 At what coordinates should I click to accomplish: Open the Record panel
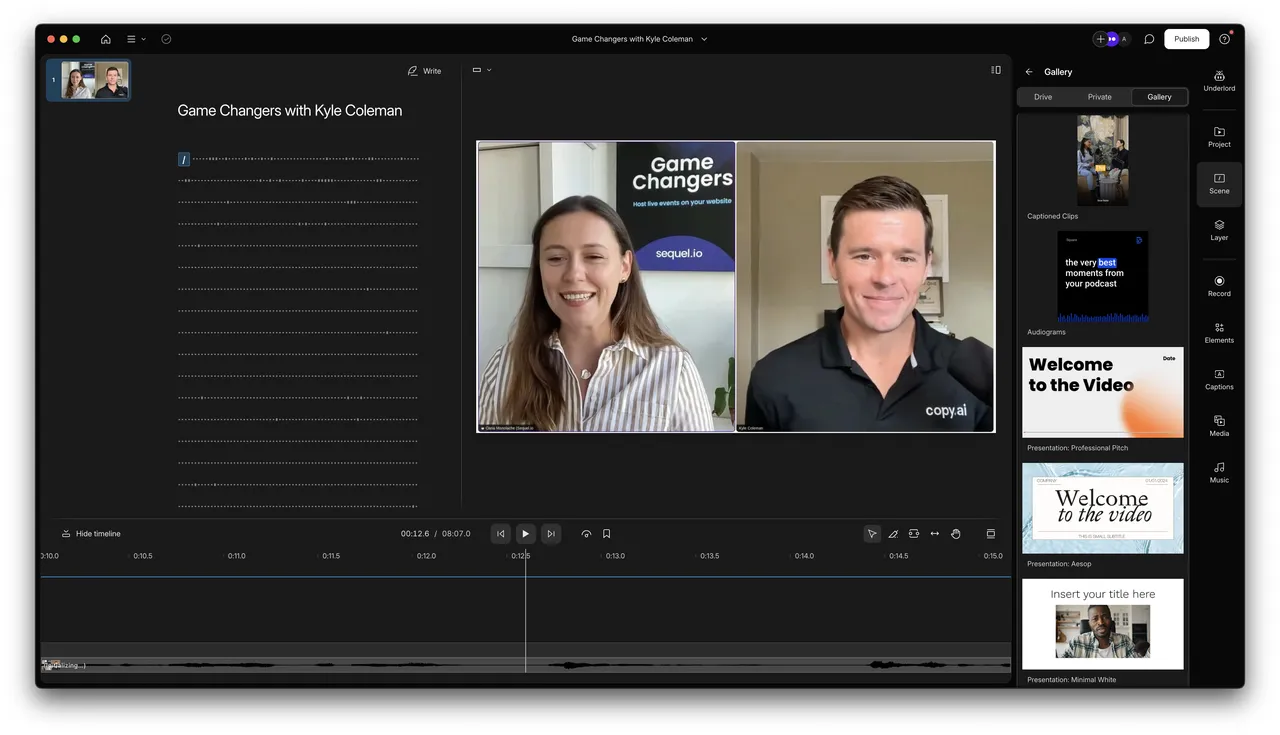click(x=1219, y=286)
